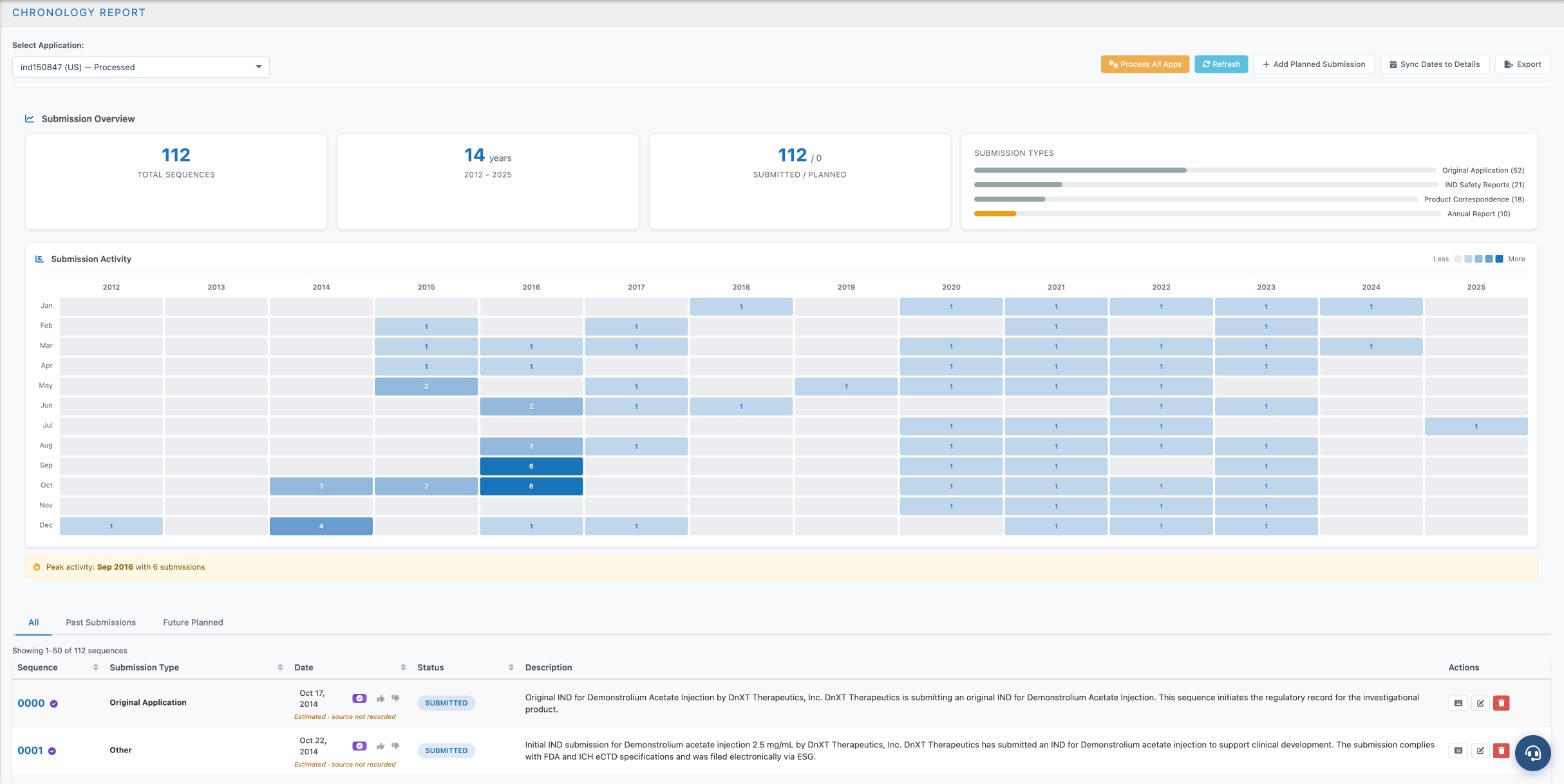The width and height of the screenshot is (1564, 784).
Task: Open sequence 0001 link
Action: click(x=30, y=750)
